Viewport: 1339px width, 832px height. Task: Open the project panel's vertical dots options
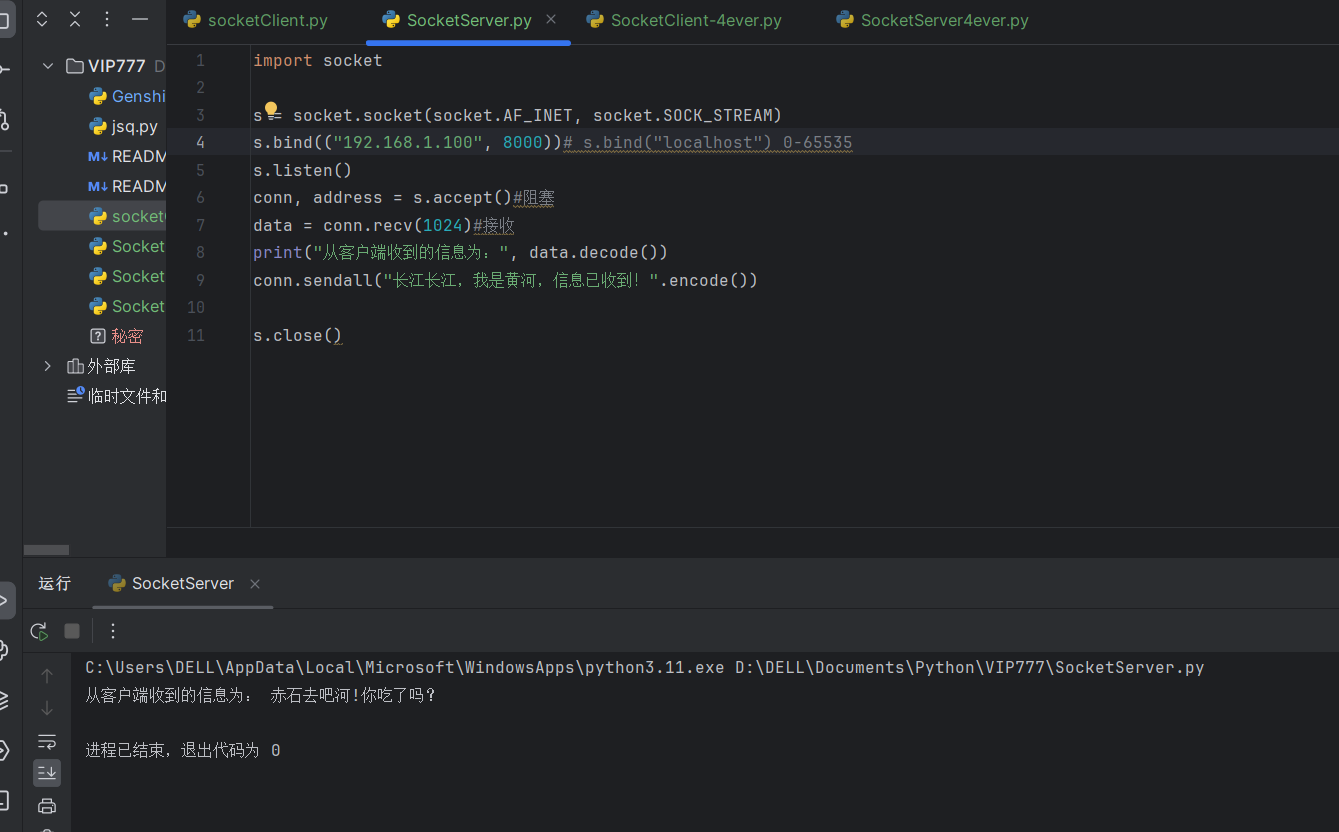107,19
